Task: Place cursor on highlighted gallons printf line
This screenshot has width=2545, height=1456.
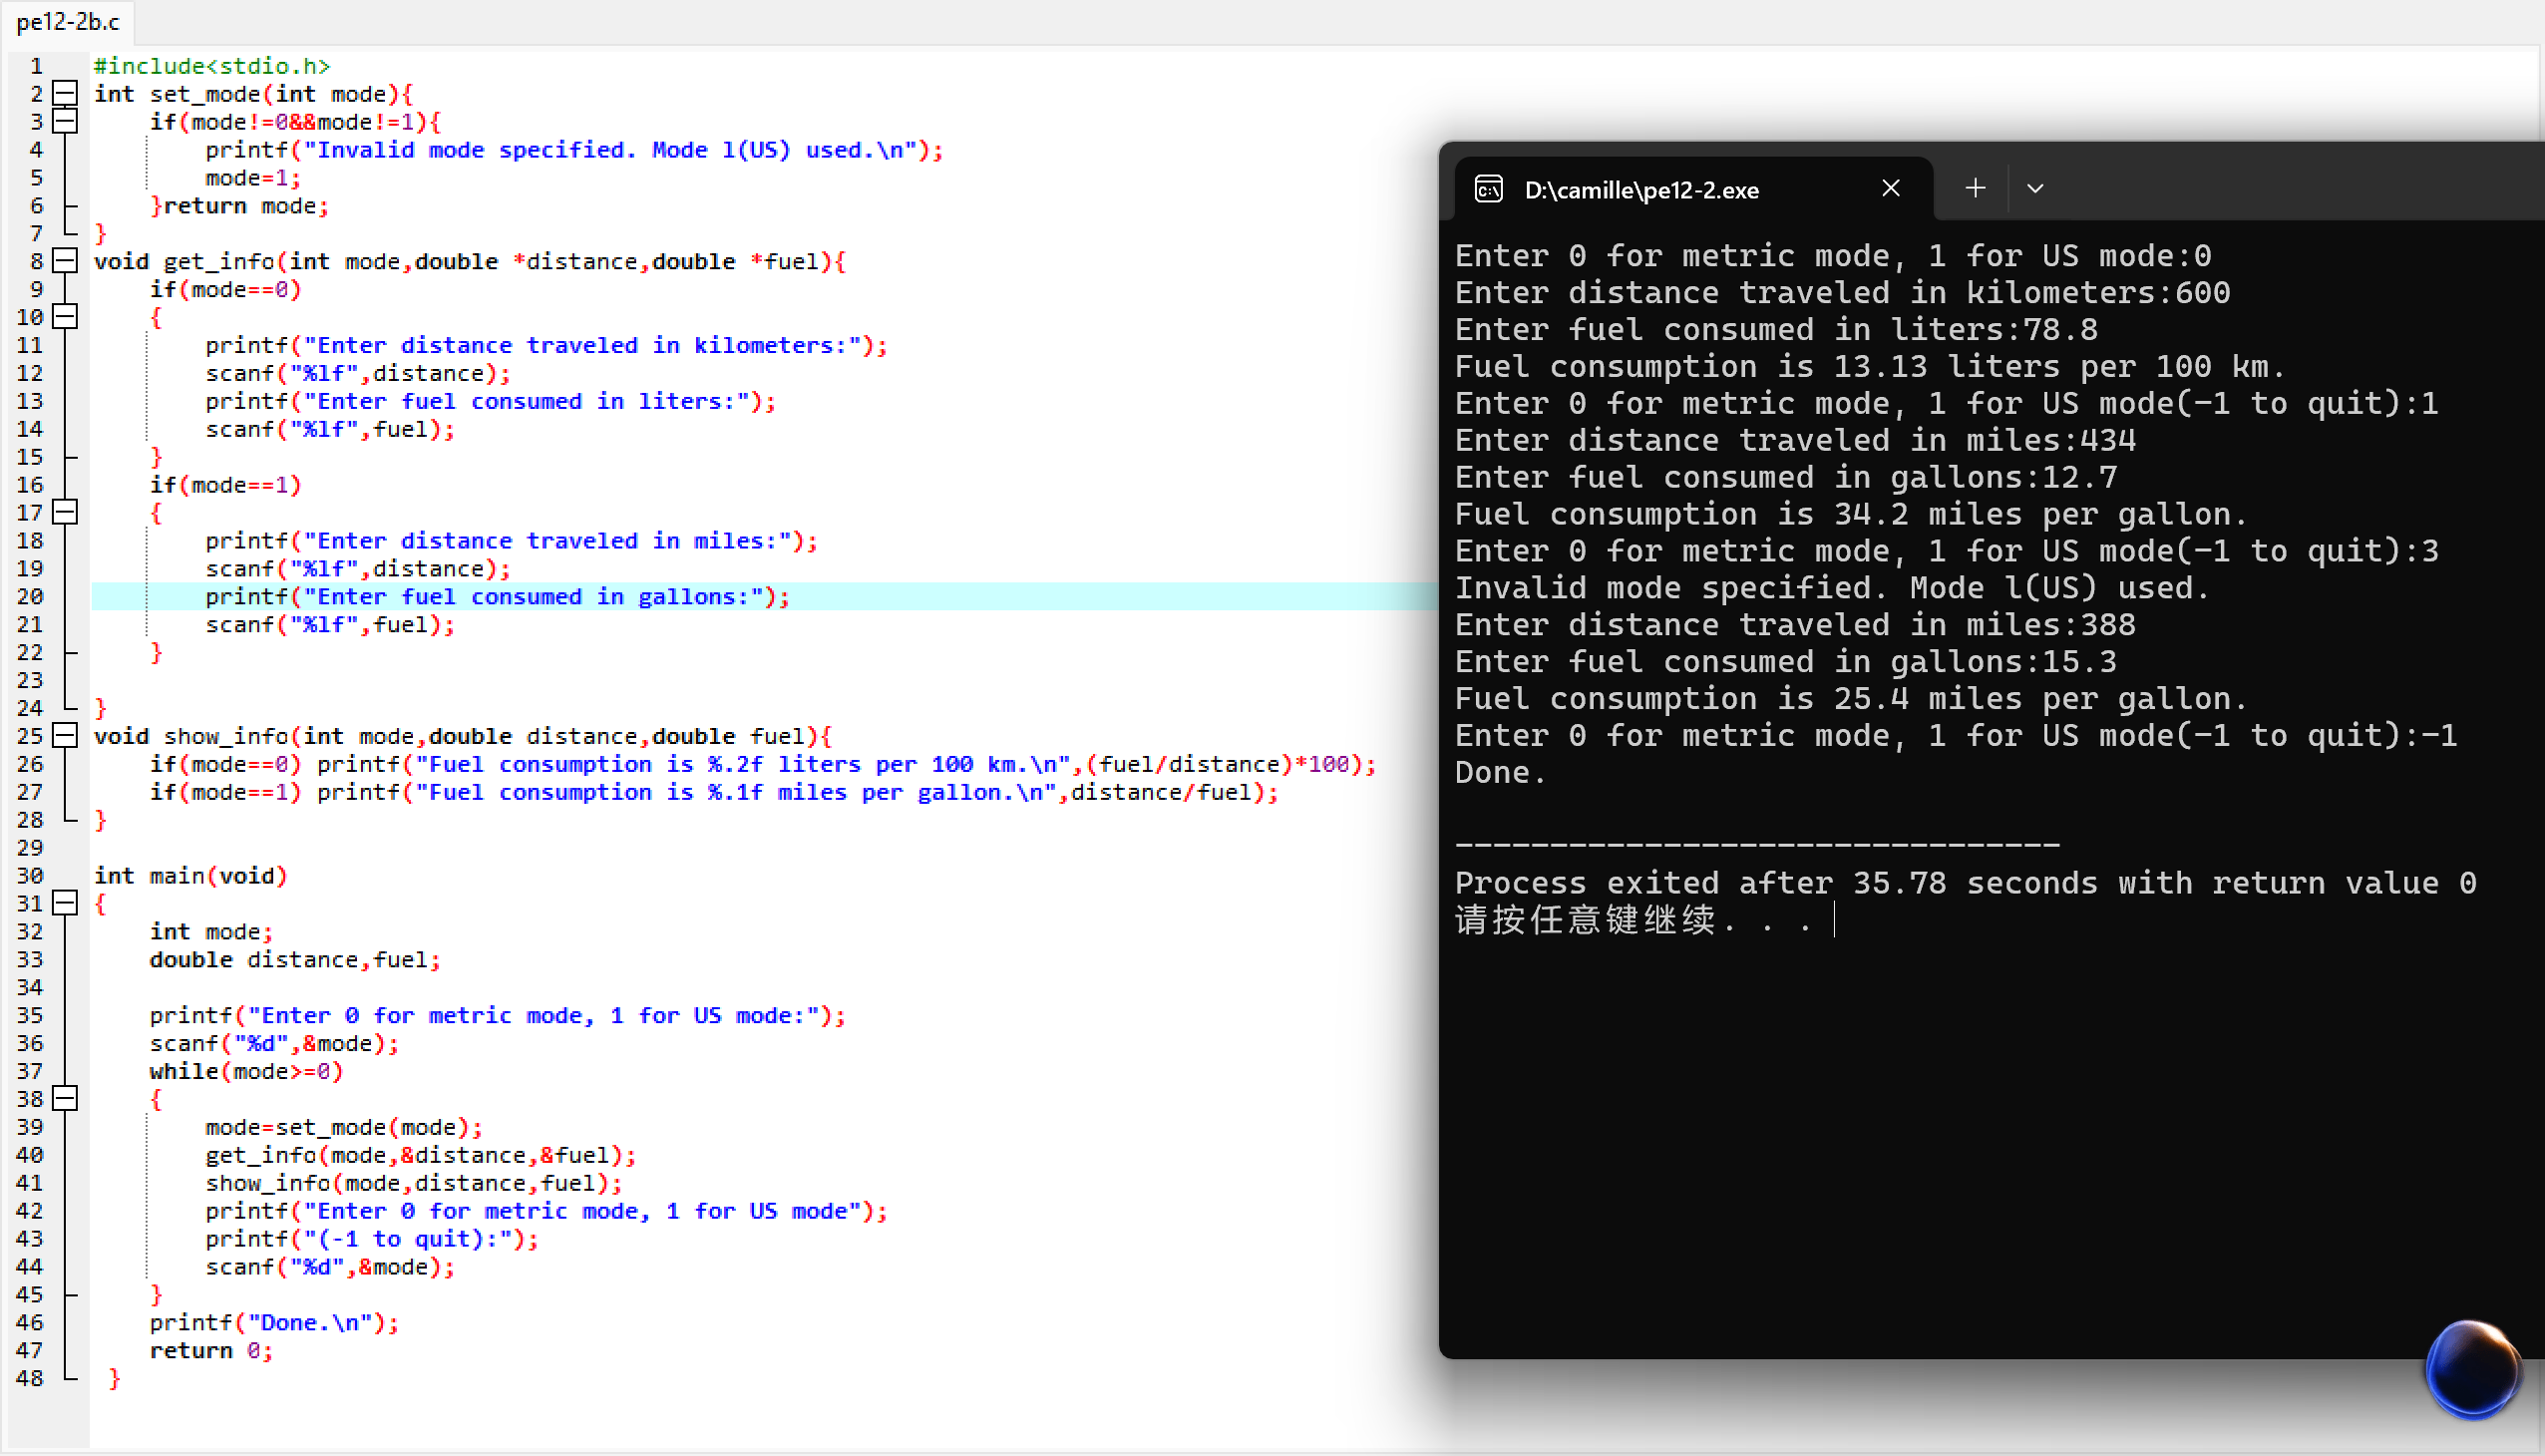Action: tap(497, 597)
